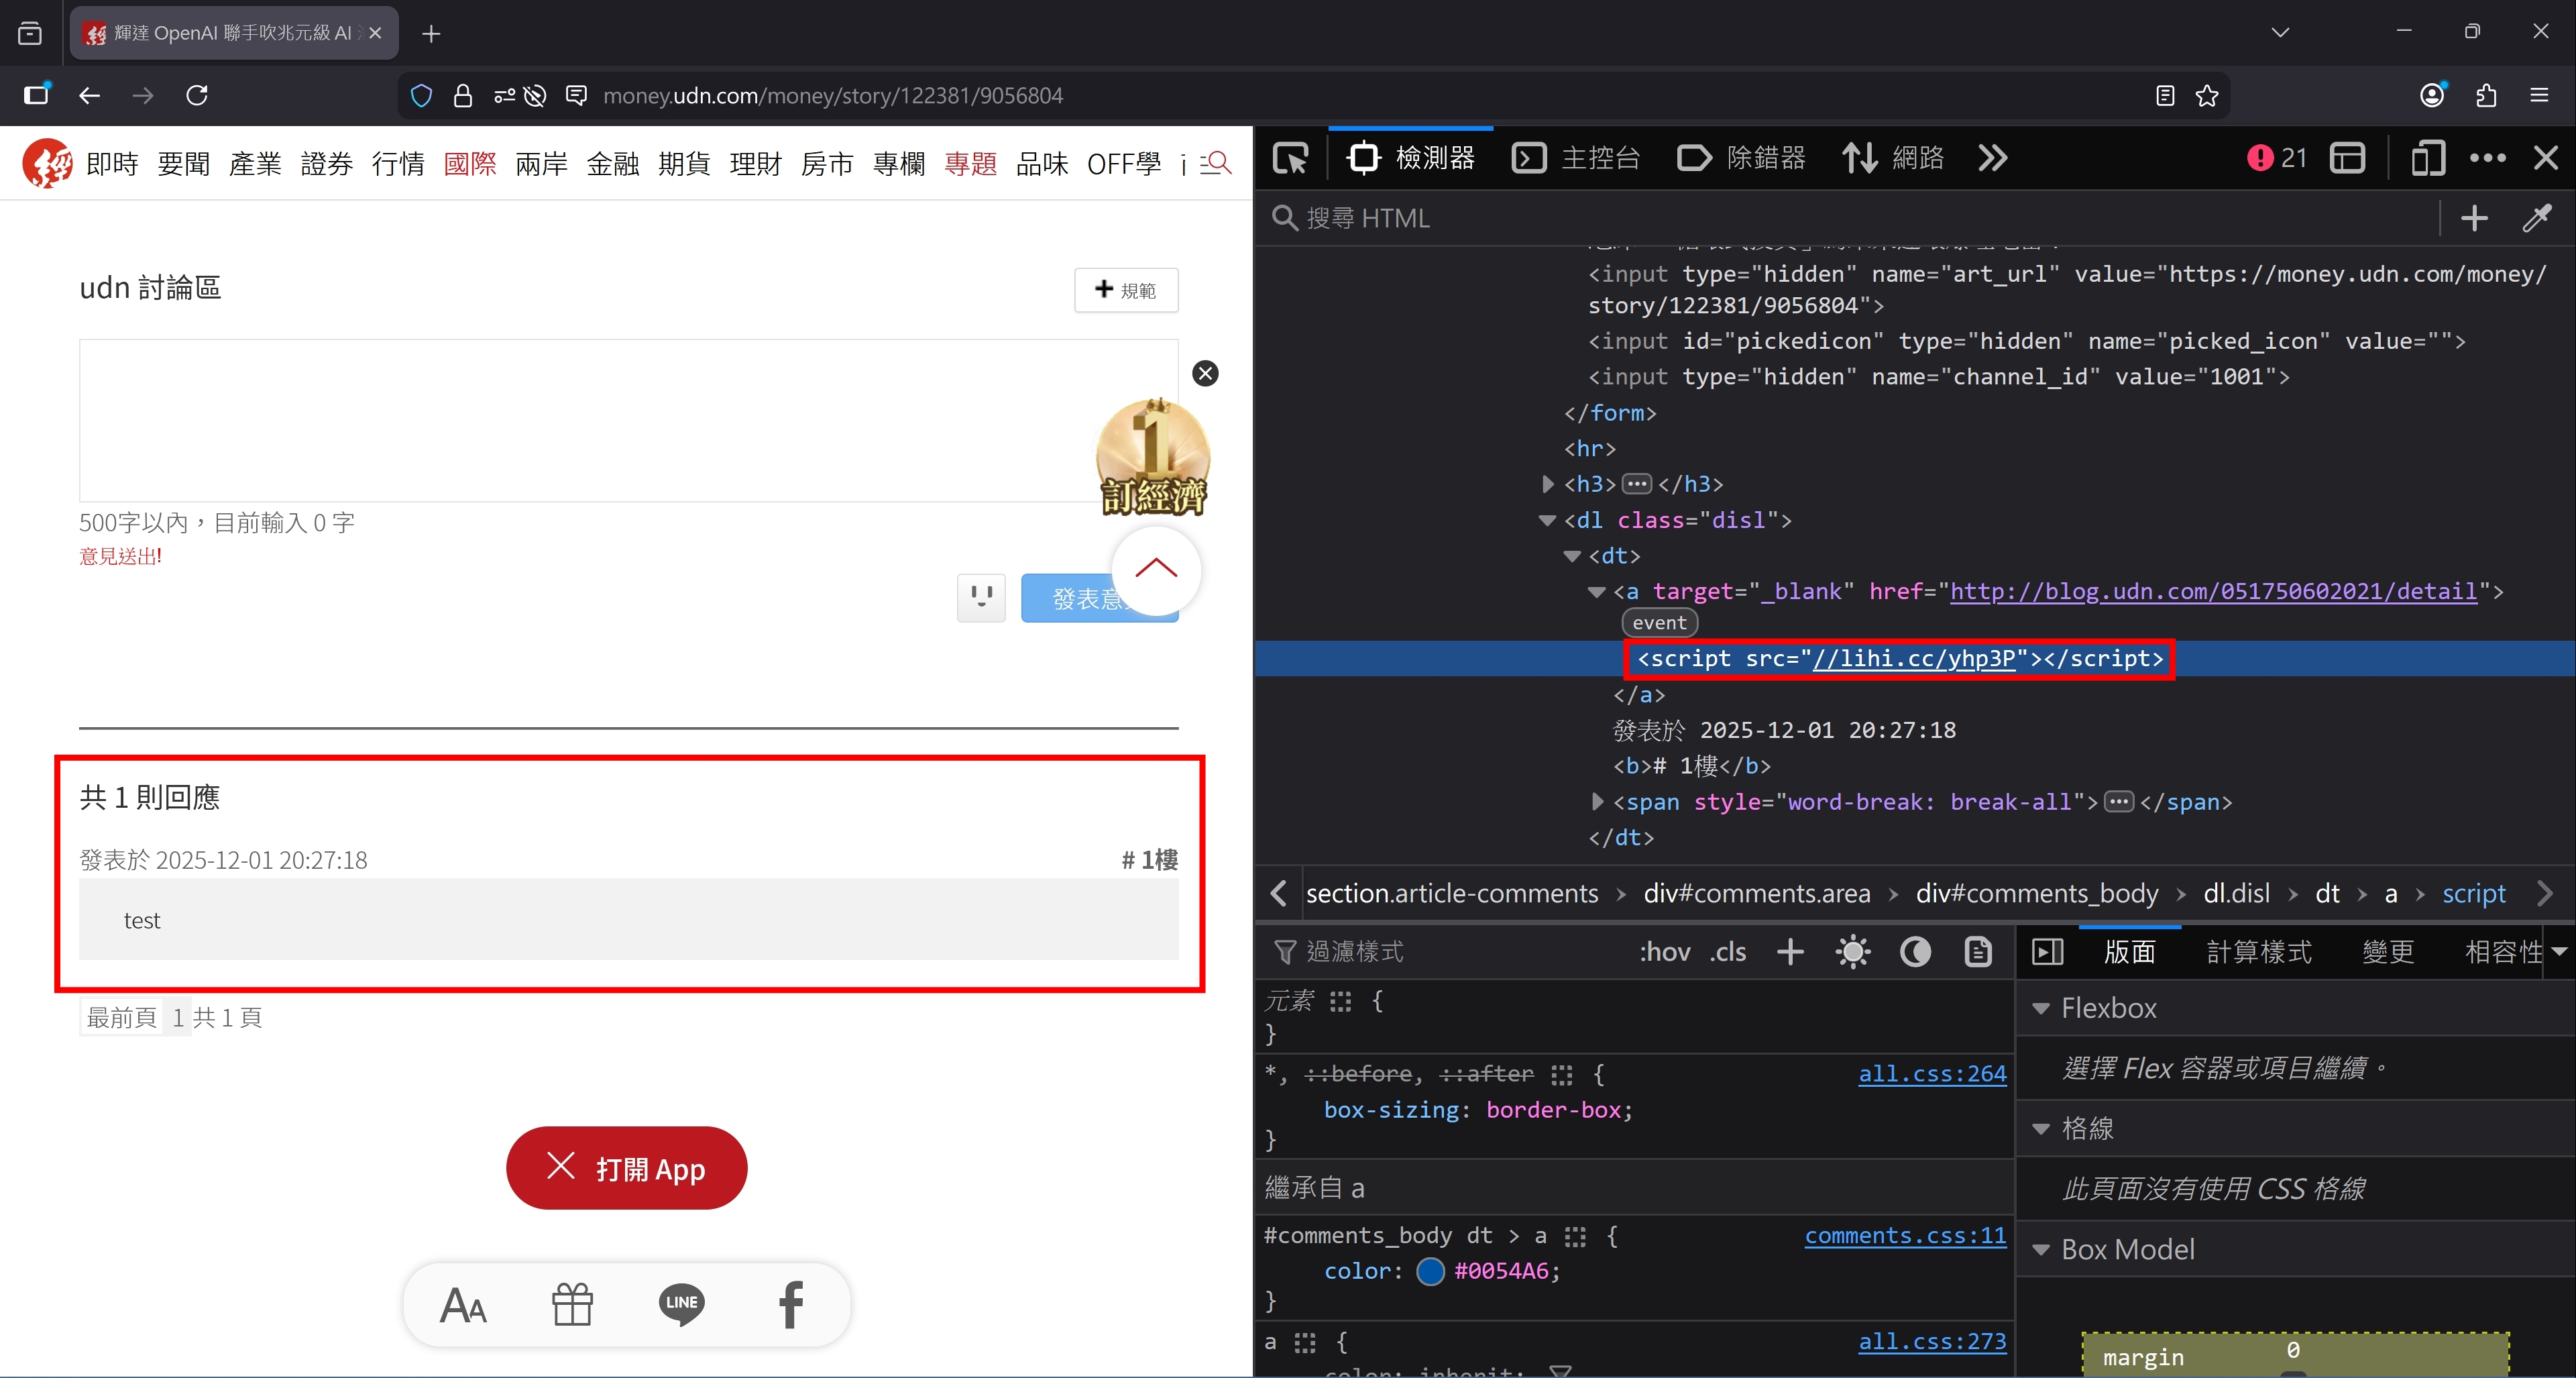Click the emoji picker button
2576x1378 pixels.
tap(981, 598)
